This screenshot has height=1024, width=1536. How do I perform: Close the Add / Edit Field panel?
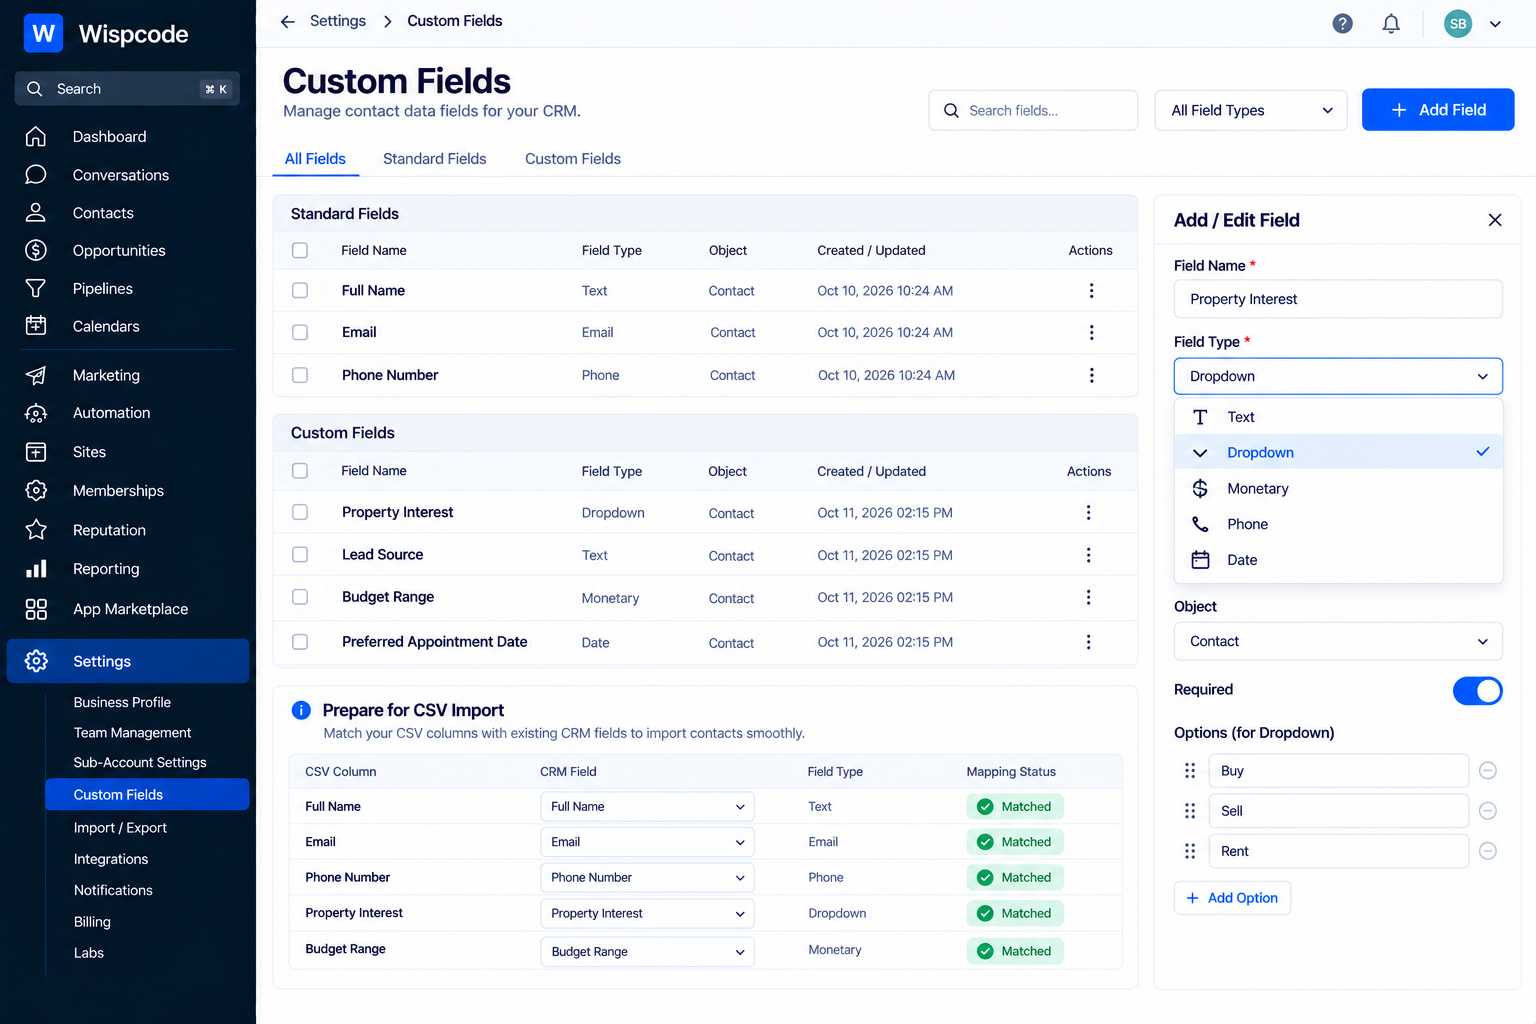click(x=1495, y=220)
